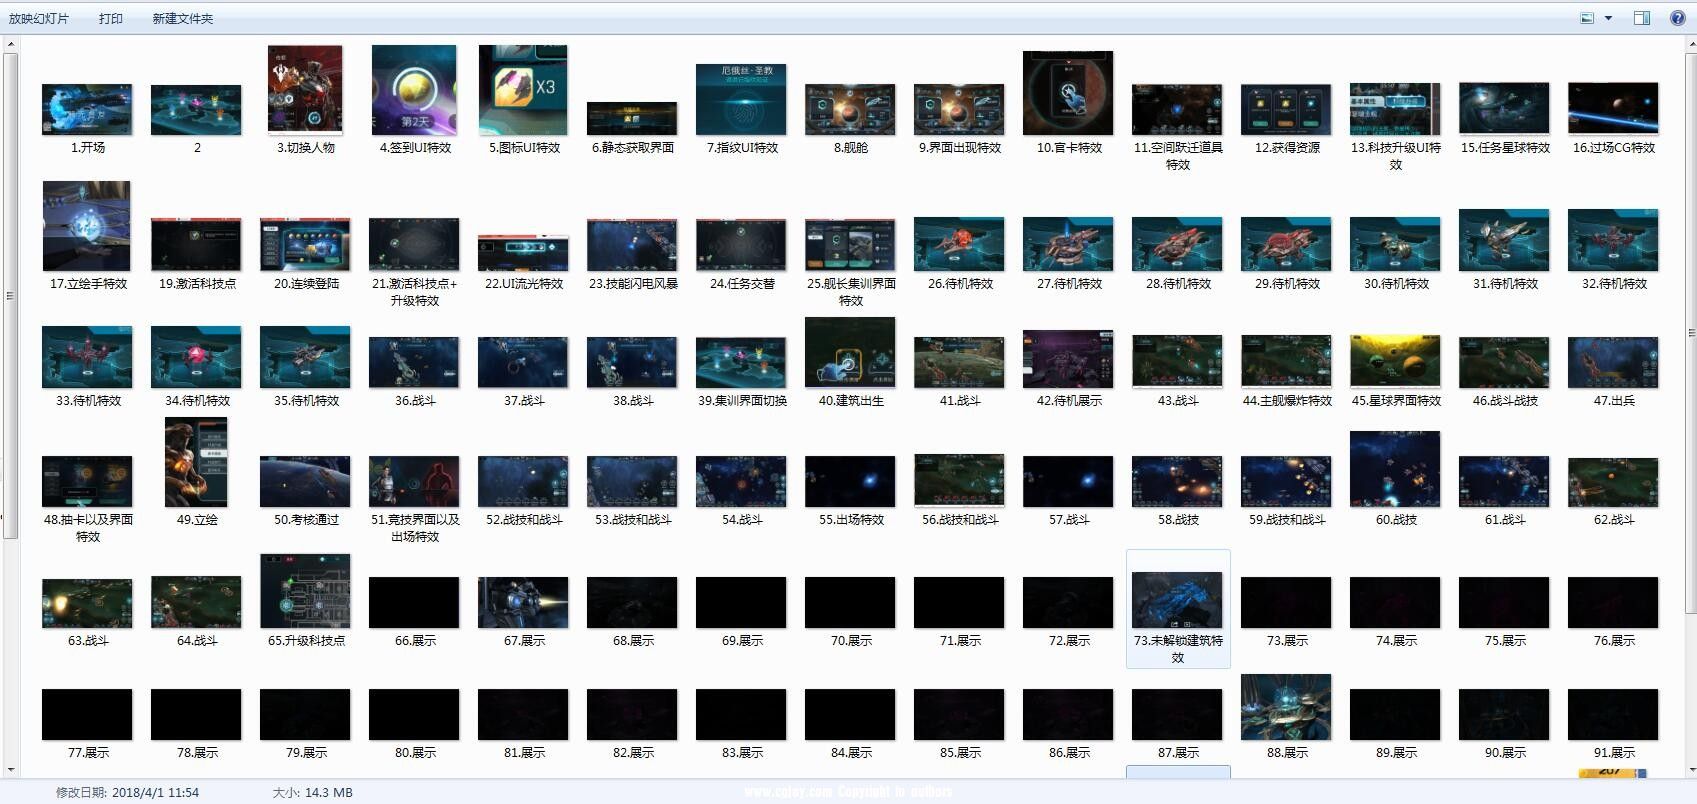The image size is (1697, 804).
Task: Click the 15.任务星球特效 file name
Action: pos(1504,147)
